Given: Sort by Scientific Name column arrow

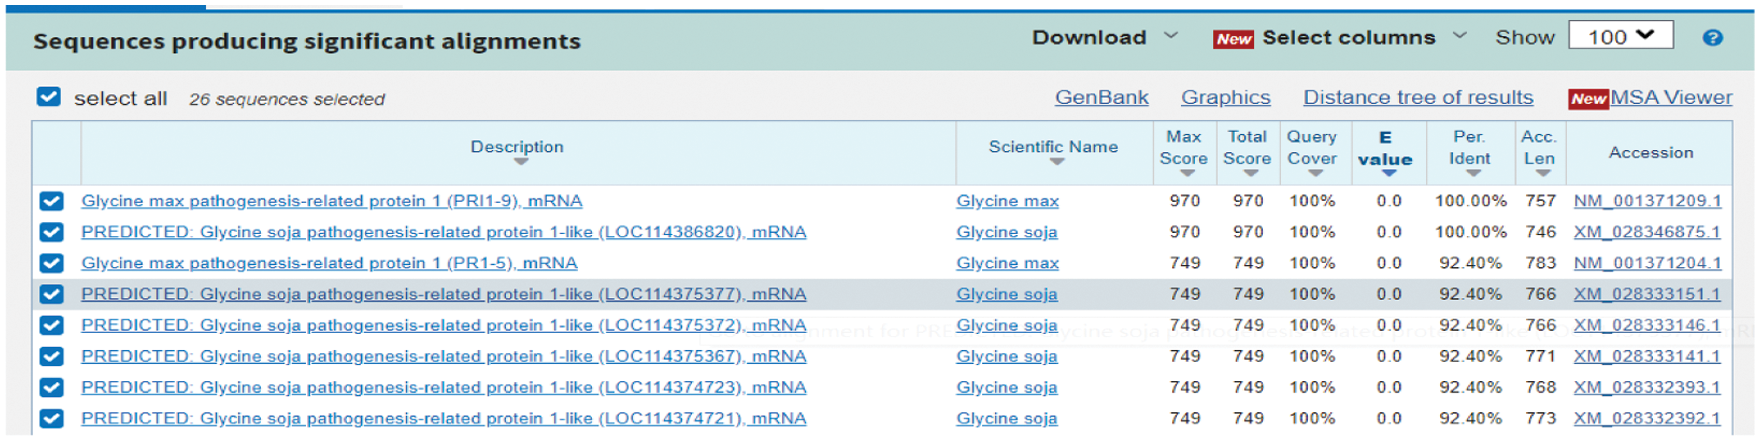Looking at the screenshot, I should (x=1056, y=162).
